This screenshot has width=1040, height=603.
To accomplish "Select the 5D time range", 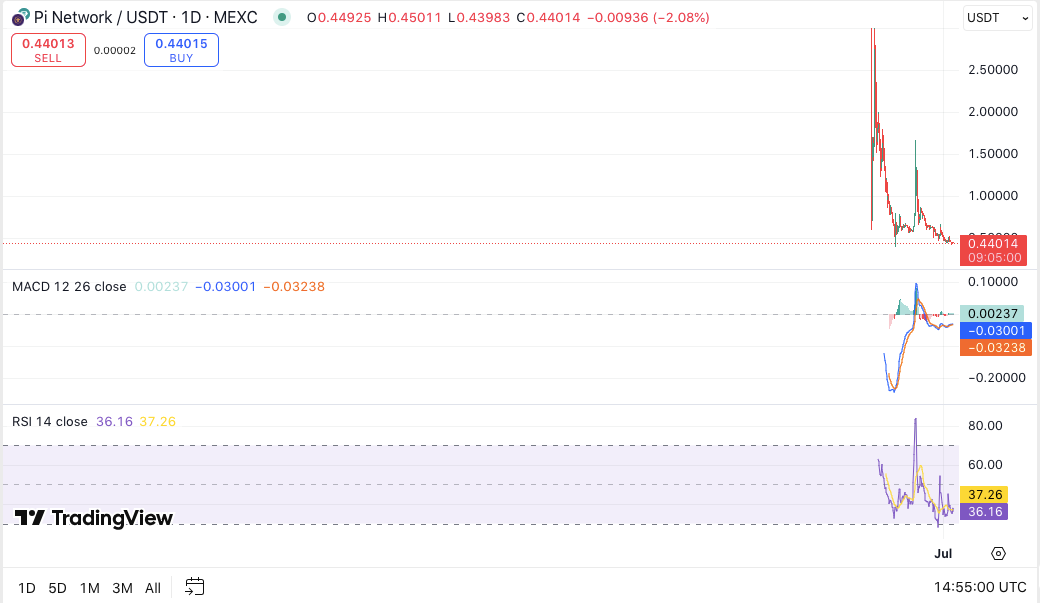I will pos(58,588).
